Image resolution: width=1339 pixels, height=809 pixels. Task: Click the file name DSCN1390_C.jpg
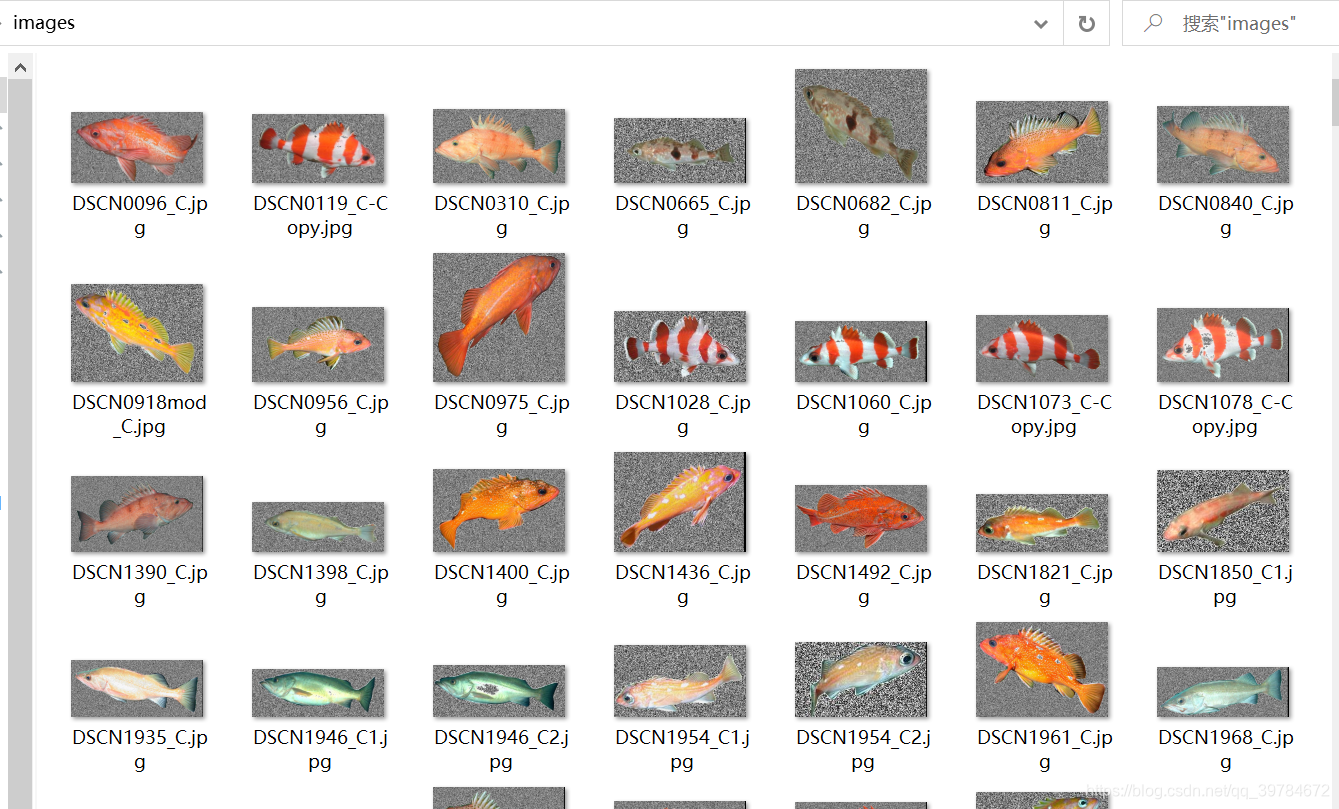point(140,585)
